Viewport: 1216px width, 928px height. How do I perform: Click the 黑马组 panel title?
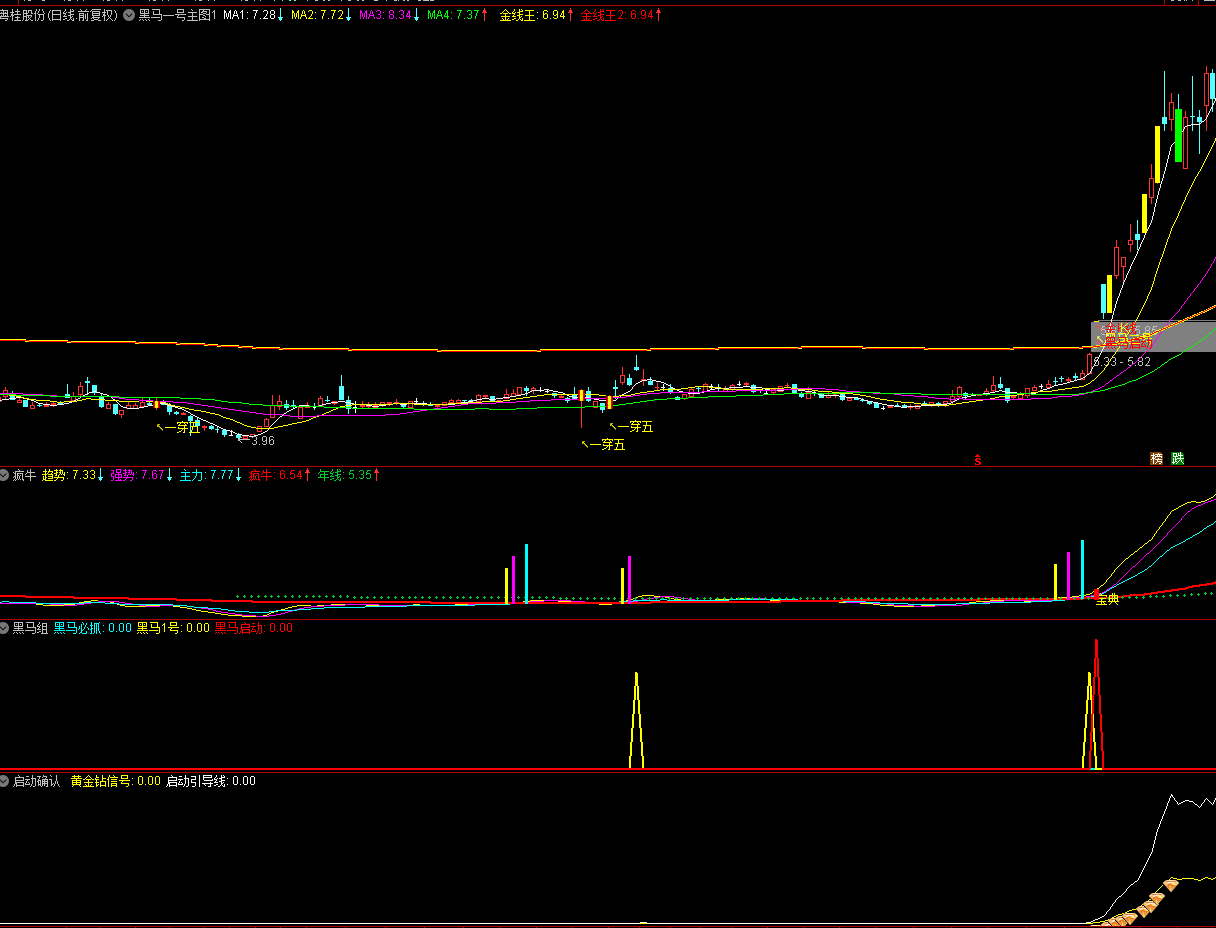click(30, 629)
